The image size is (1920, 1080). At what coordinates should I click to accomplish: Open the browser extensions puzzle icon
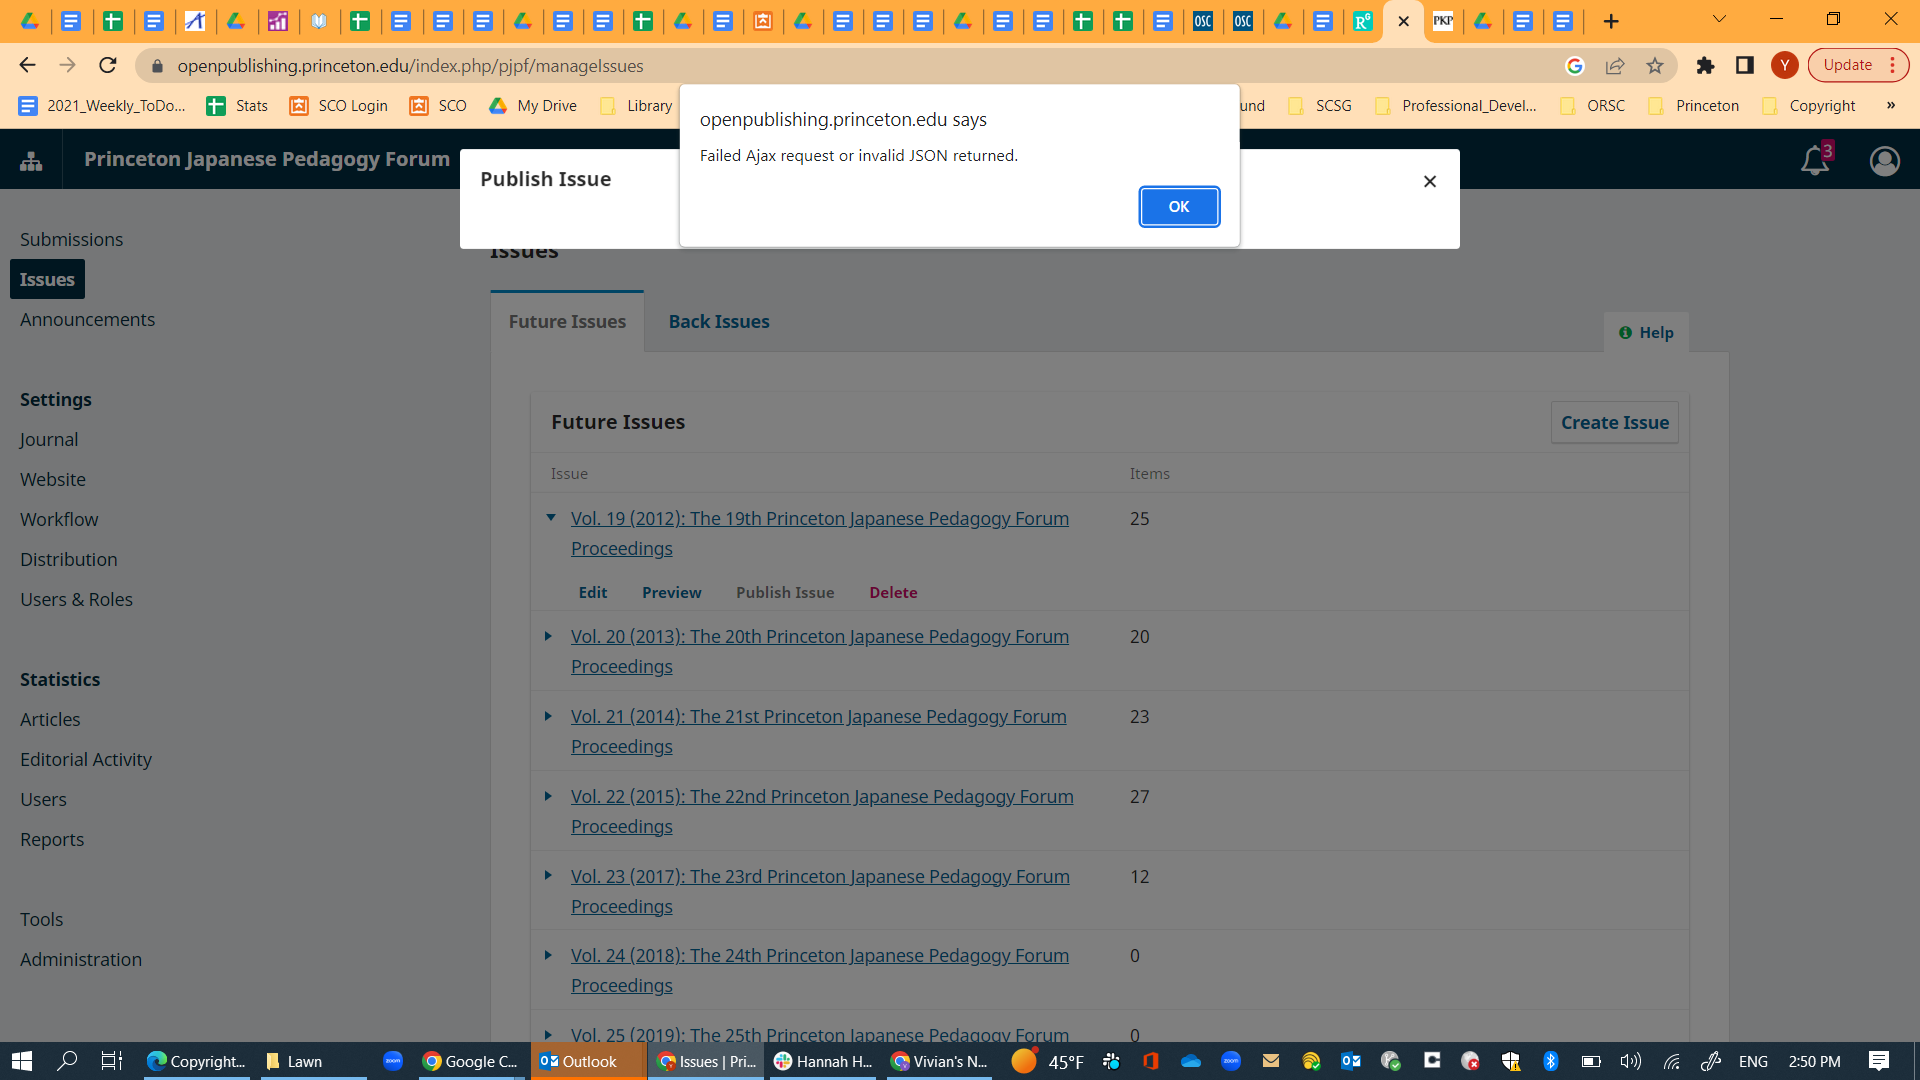(1706, 65)
